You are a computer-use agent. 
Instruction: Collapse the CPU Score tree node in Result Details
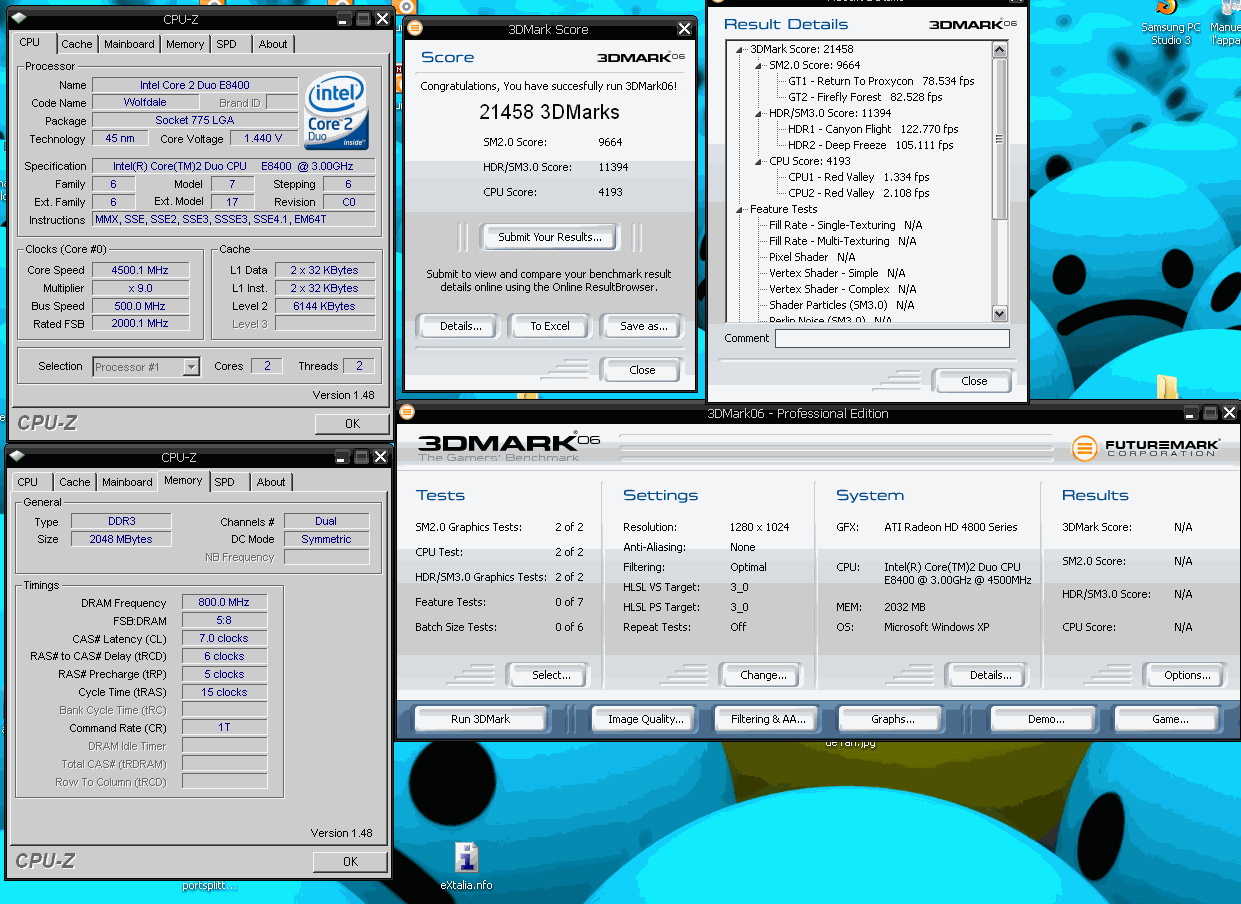760,161
